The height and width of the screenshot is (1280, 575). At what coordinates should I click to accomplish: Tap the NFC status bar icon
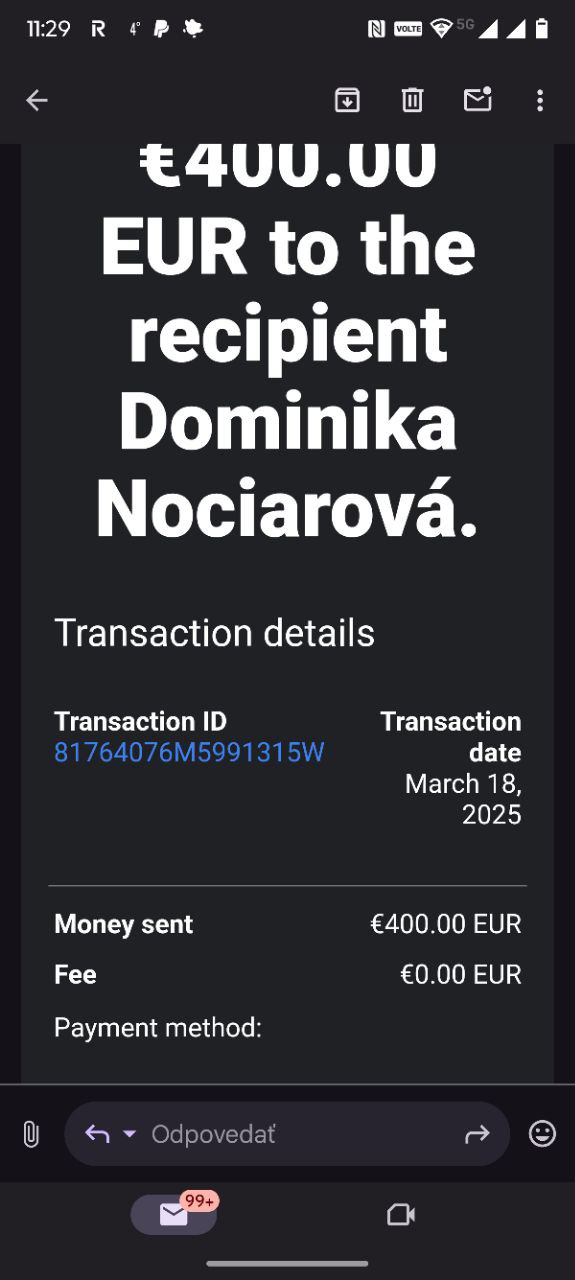tap(377, 29)
